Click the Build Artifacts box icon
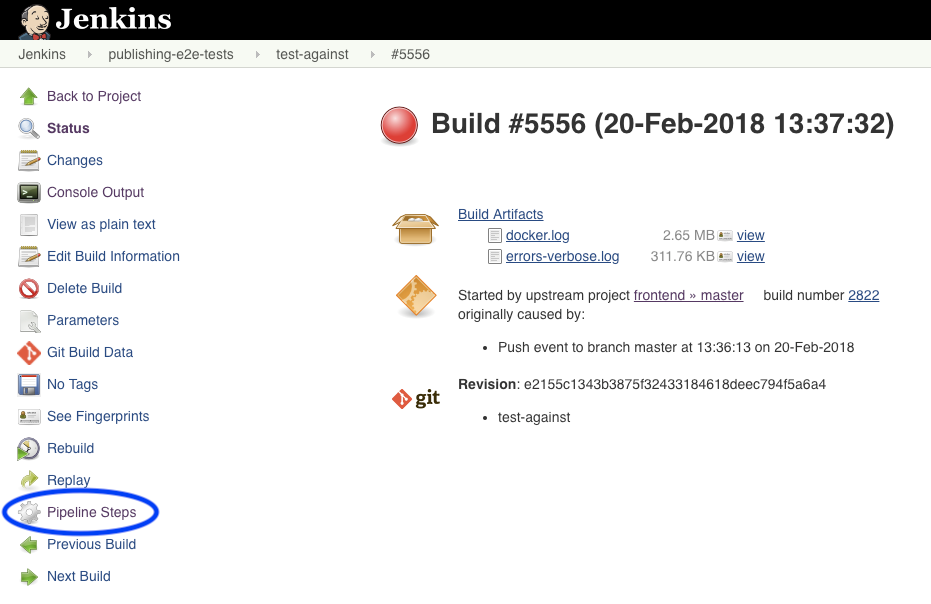Screen dimensions: 931x604 click(416, 229)
